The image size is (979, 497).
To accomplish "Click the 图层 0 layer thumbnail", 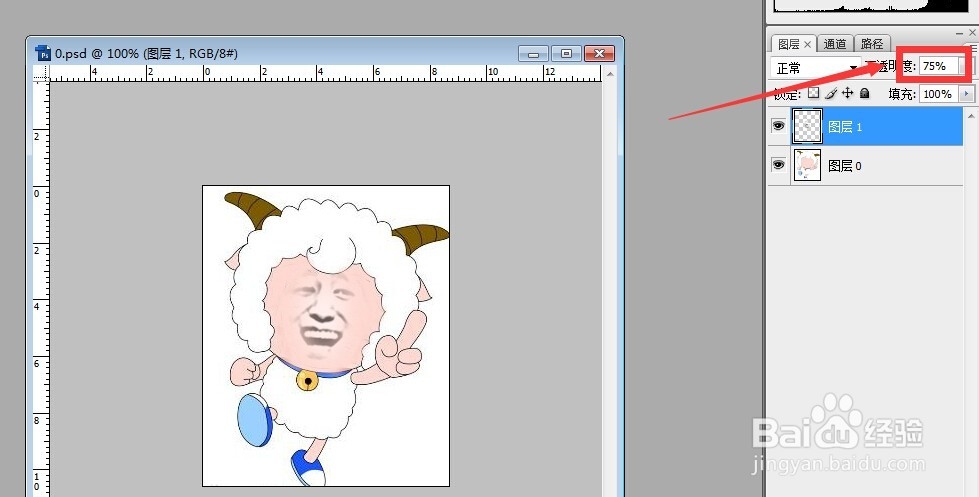I will click(807, 165).
